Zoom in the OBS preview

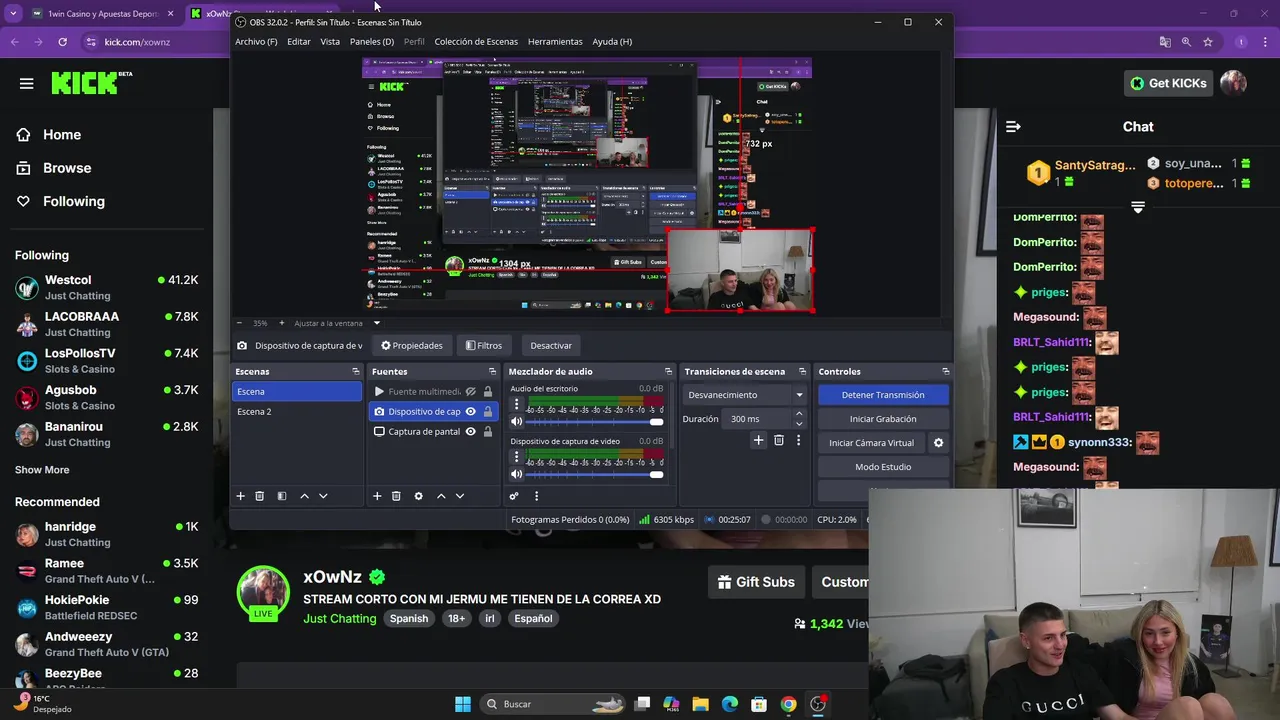282,323
